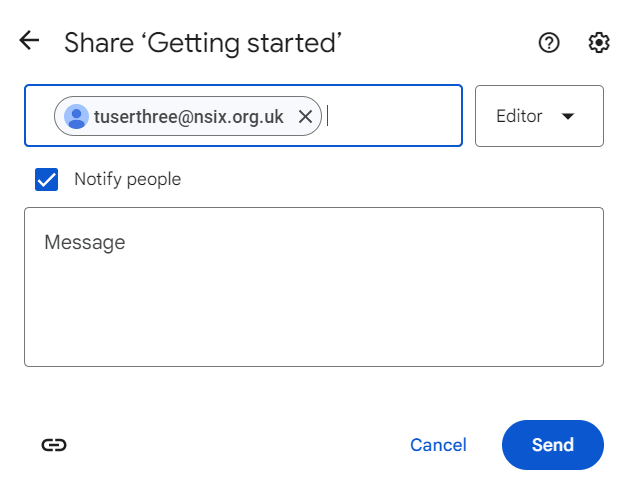Remove tuserthree@nsix.org.uk chip with the X

306,116
